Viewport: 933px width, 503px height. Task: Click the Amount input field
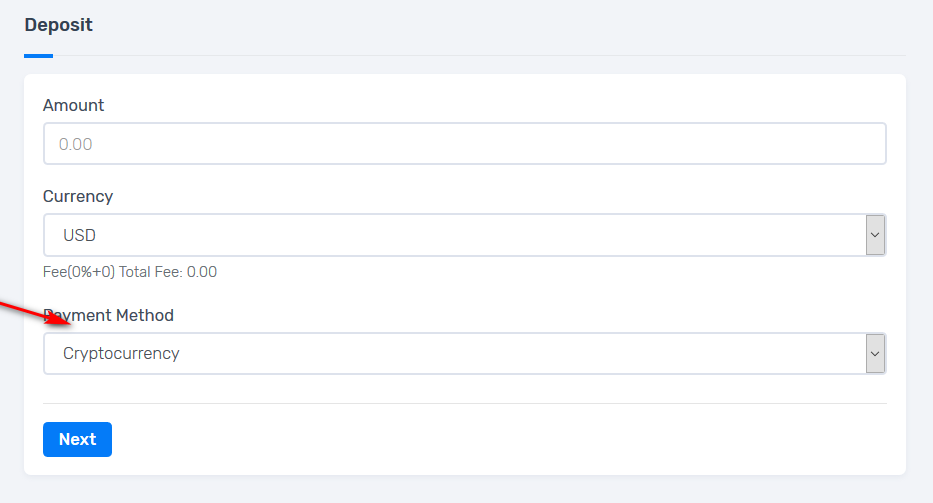click(x=464, y=144)
